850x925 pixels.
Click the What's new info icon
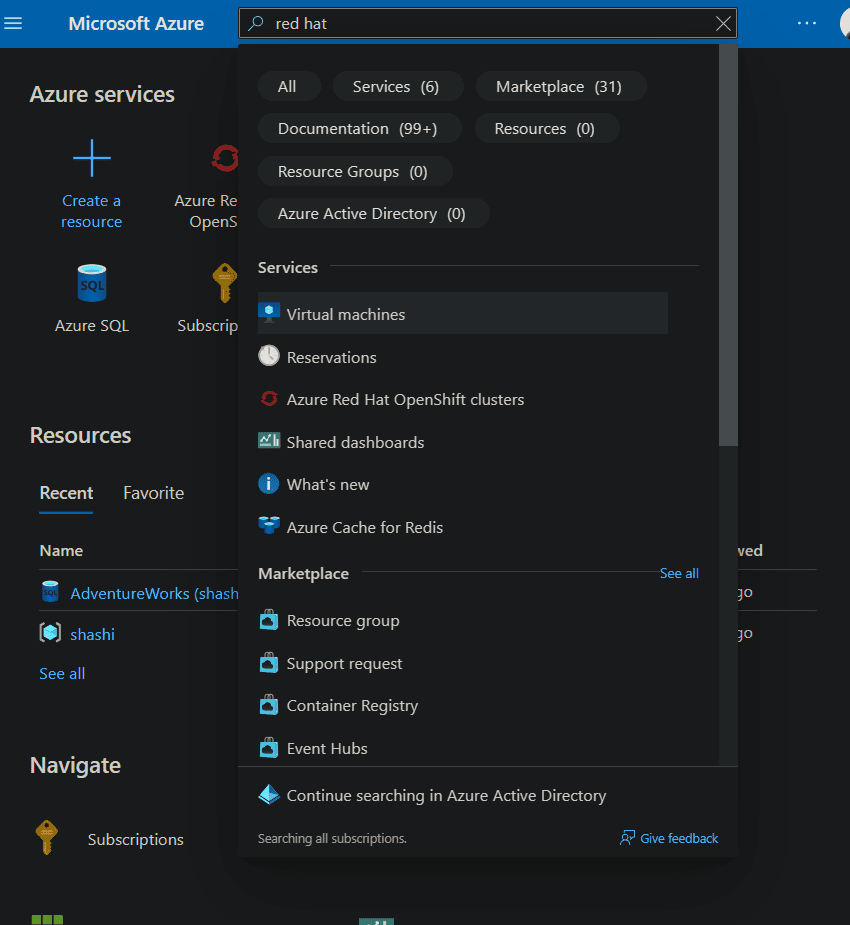269,484
